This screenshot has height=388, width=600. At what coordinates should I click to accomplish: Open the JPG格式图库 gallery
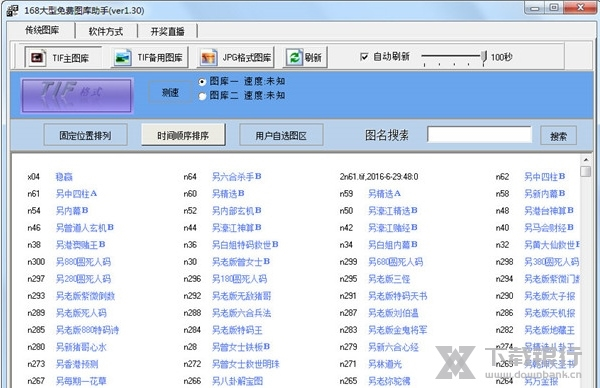click(x=236, y=57)
